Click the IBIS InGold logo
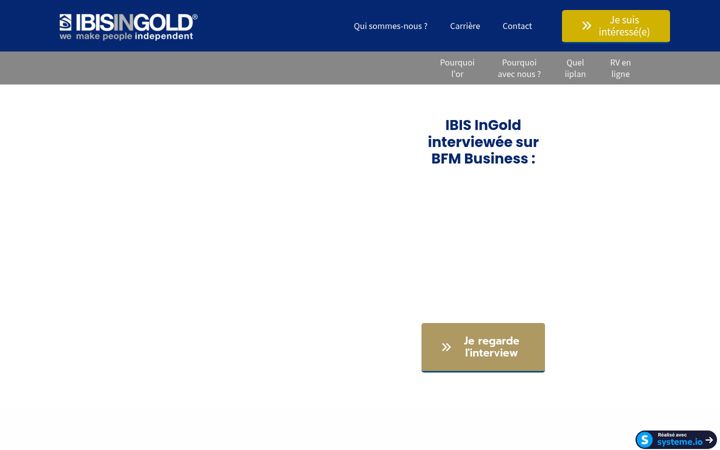This screenshot has height=450, width=720. click(128, 27)
